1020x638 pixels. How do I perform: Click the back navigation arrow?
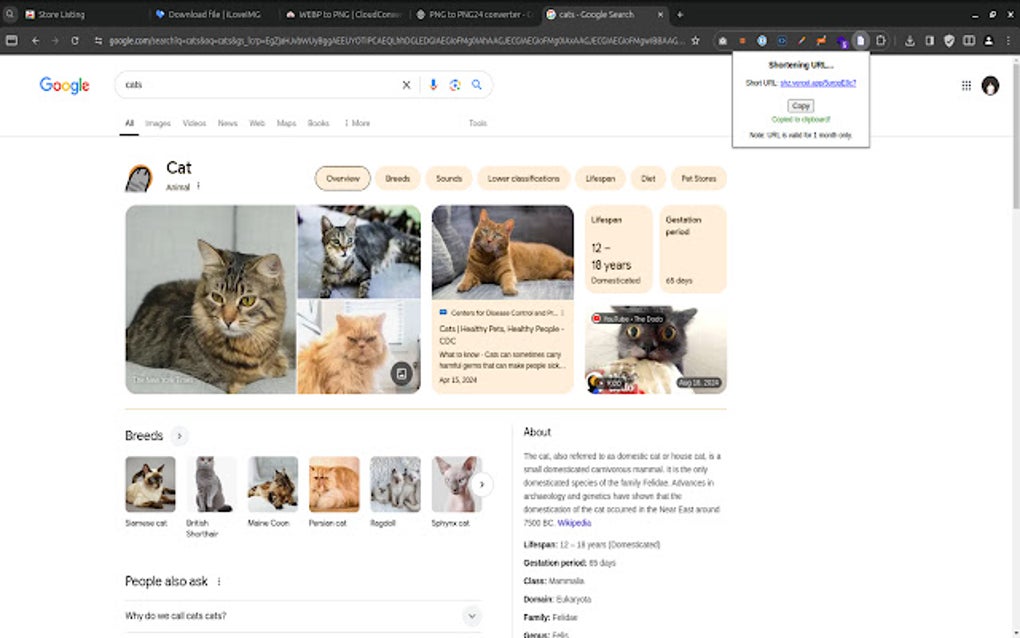point(34,41)
